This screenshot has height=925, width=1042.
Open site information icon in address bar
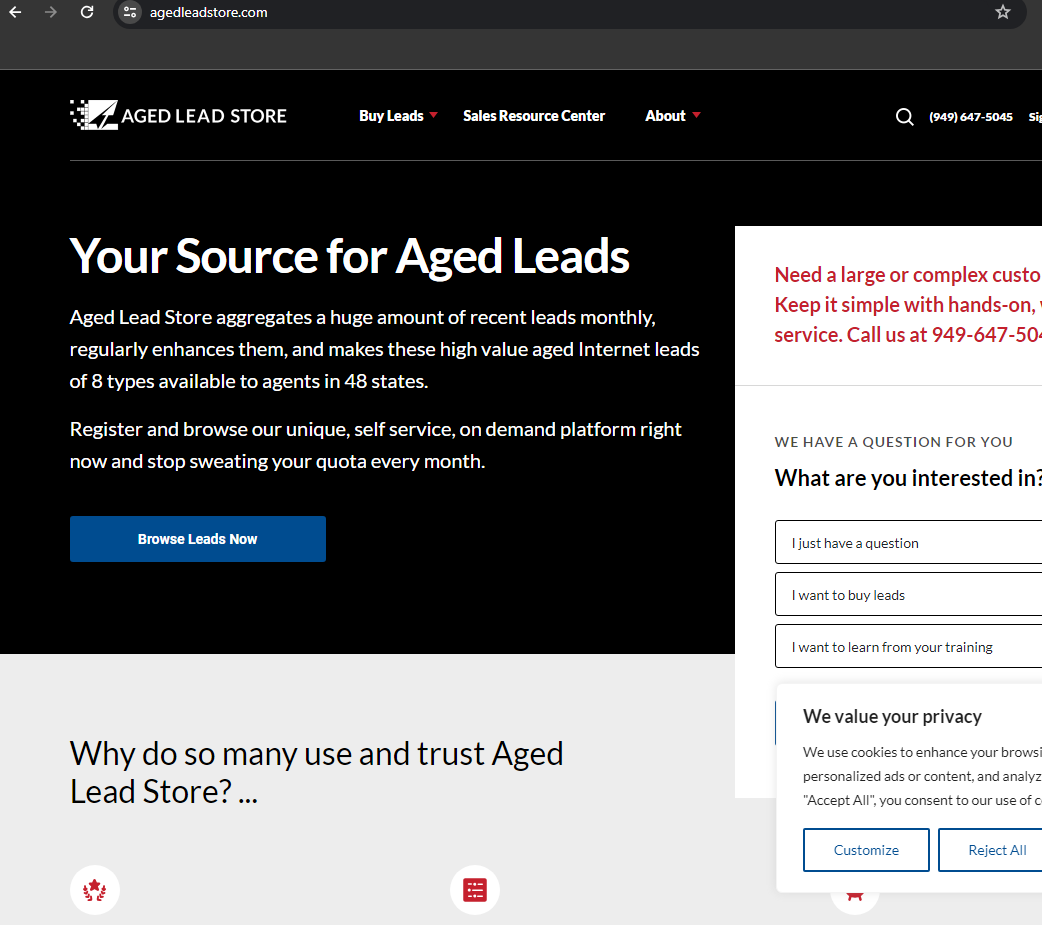point(130,12)
